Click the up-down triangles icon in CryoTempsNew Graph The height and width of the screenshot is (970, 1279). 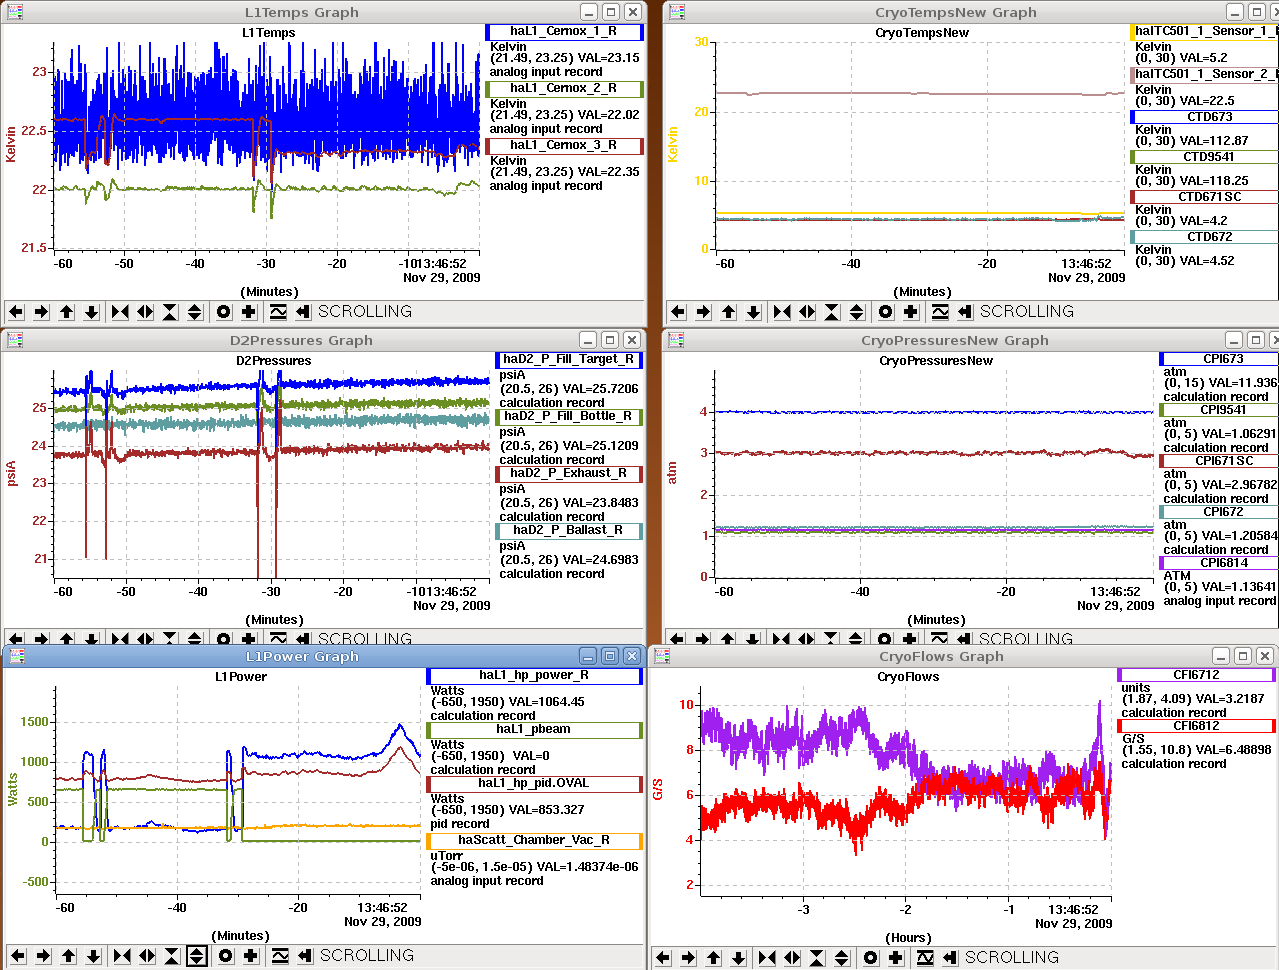(857, 312)
